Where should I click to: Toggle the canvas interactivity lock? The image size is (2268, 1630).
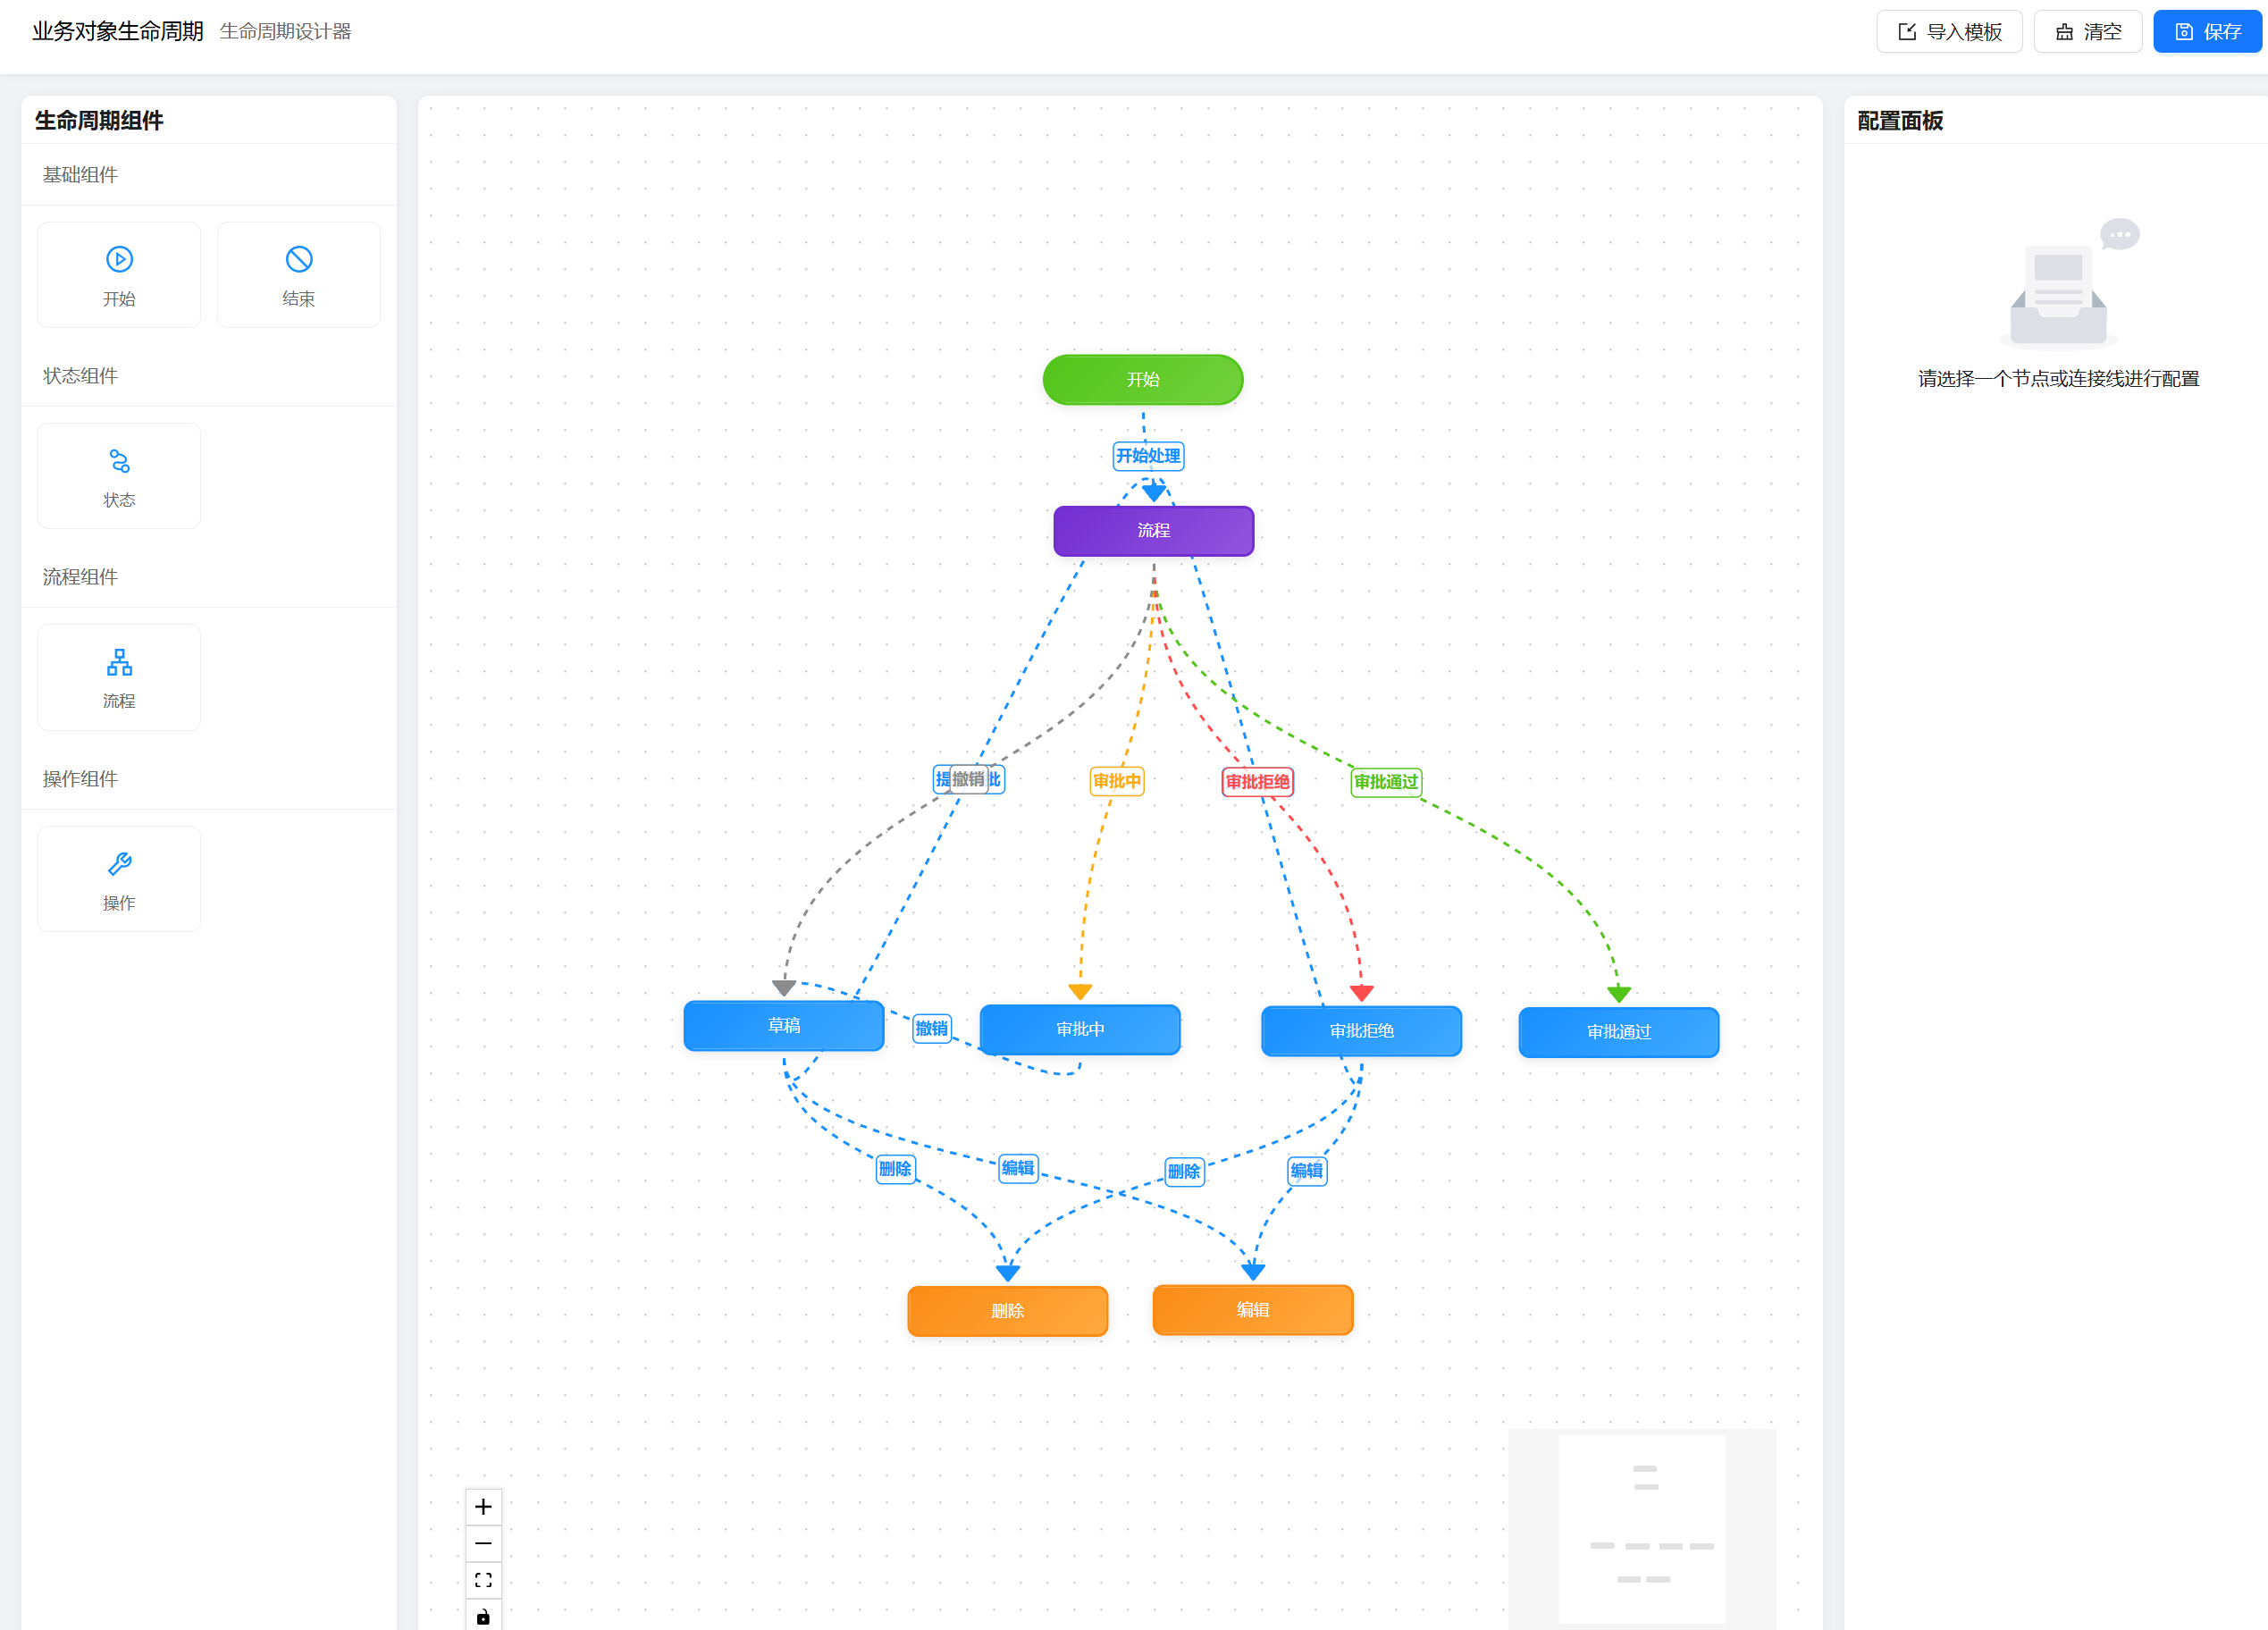[483, 1616]
